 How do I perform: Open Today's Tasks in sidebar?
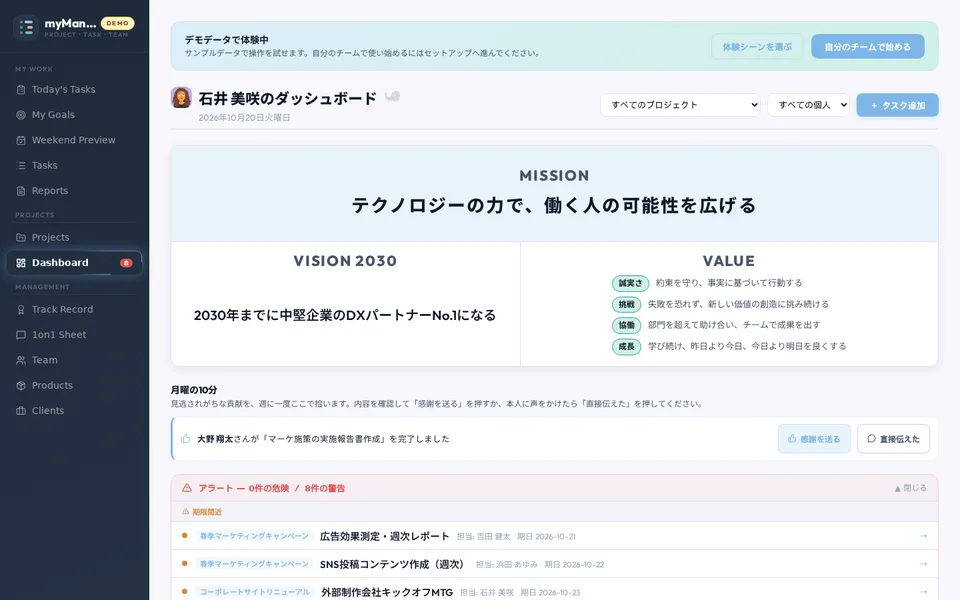coord(74,89)
